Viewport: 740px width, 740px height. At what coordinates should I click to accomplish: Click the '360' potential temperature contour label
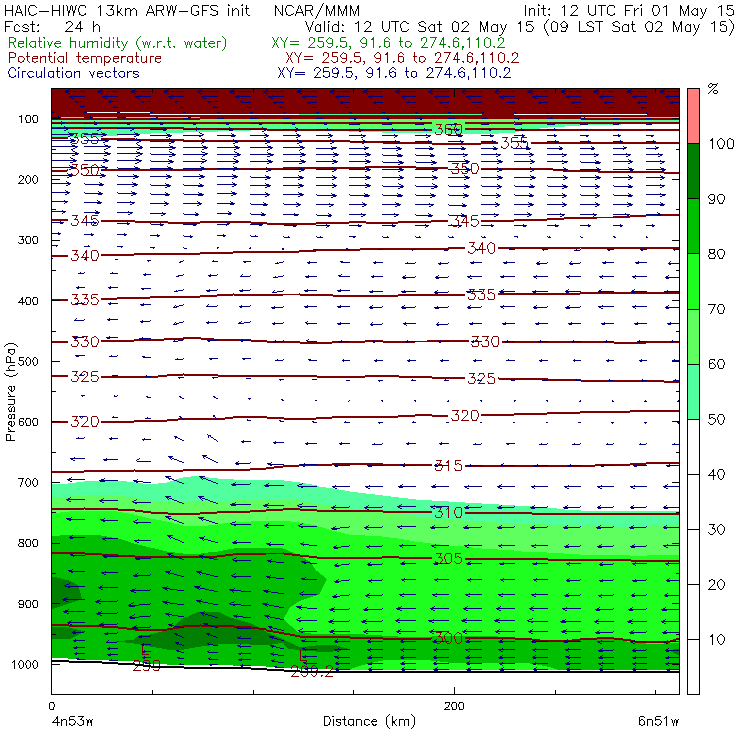coord(448,129)
